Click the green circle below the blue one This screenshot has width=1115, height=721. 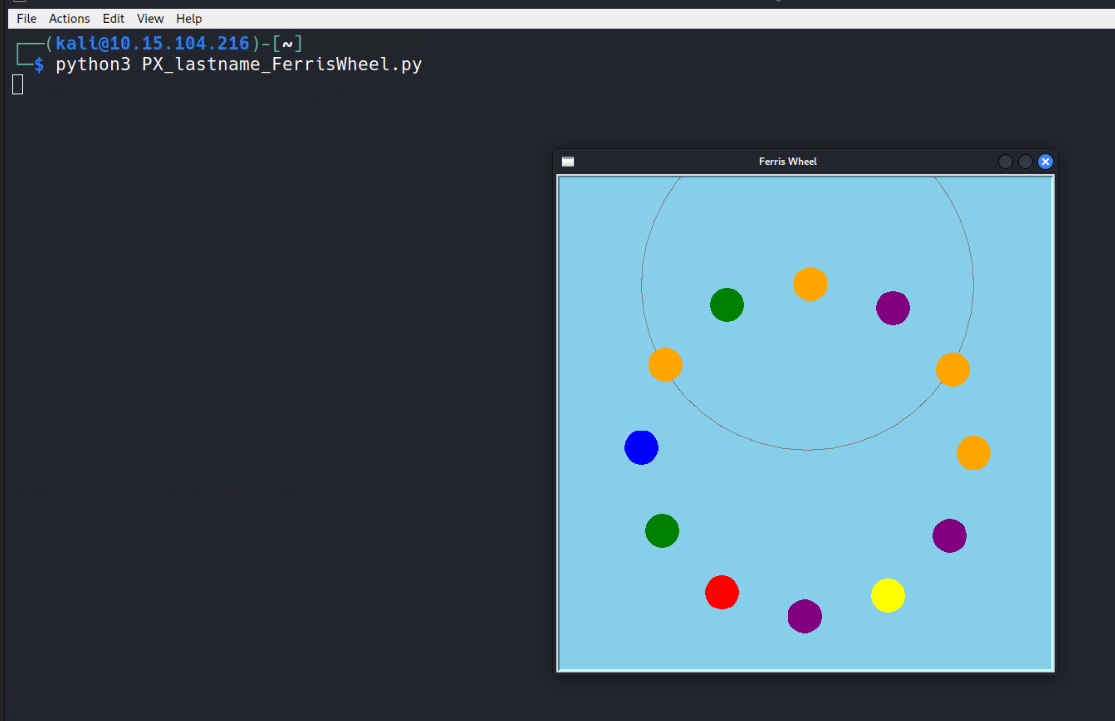pos(662,531)
